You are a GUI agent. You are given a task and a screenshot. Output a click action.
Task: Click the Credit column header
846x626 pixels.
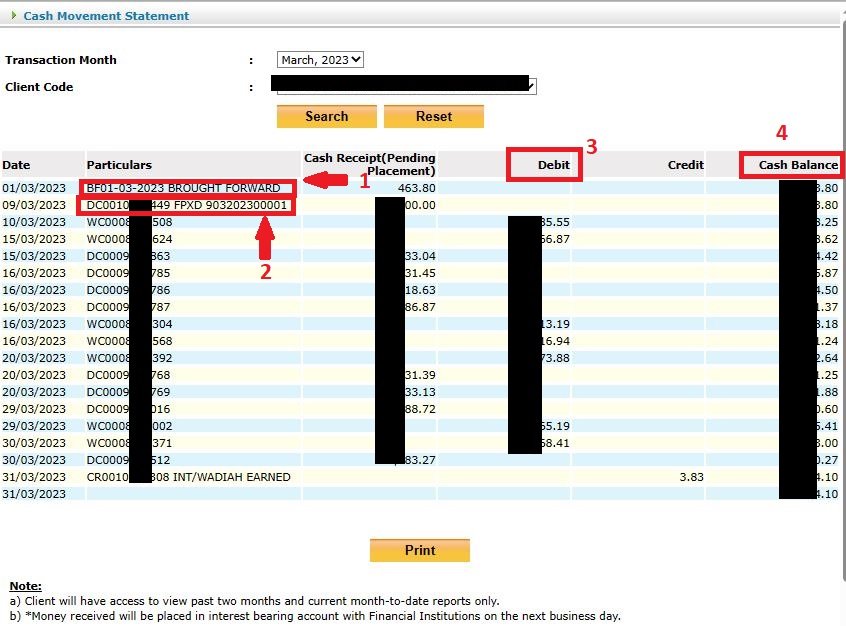coord(686,165)
